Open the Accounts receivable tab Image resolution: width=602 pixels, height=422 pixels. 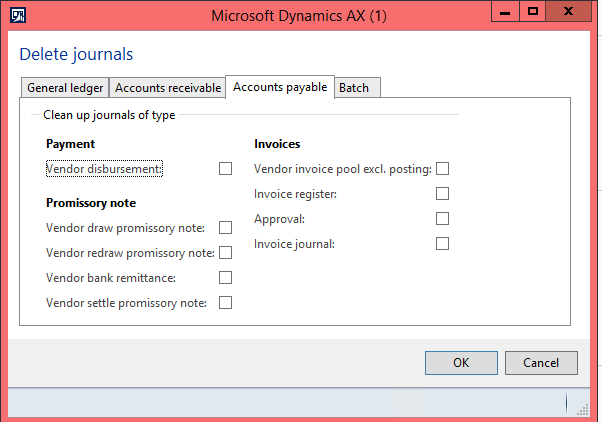click(x=168, y=88)
